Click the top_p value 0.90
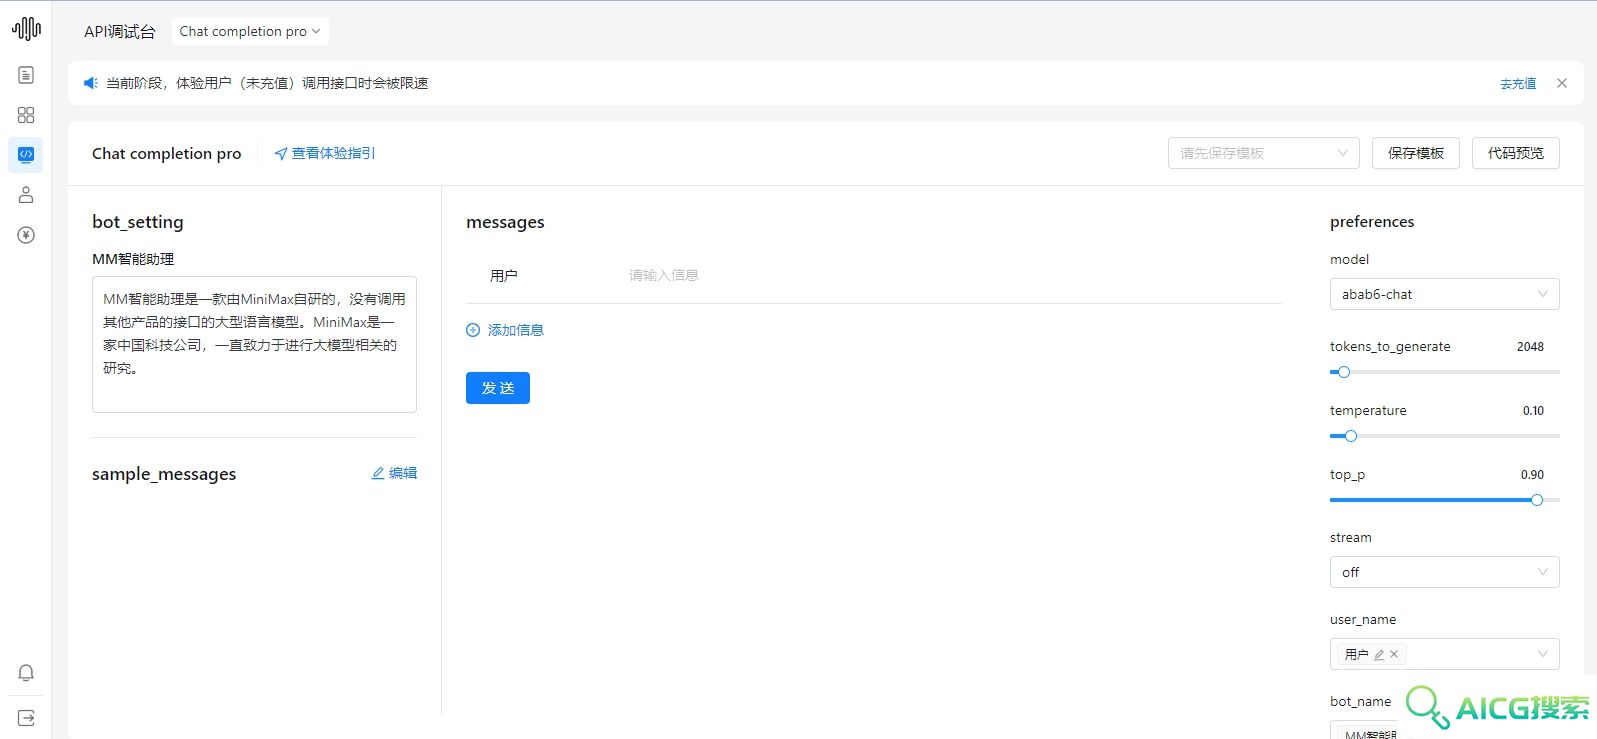The width and height of the screenshot is (1597, 739). coord(1532,475)
